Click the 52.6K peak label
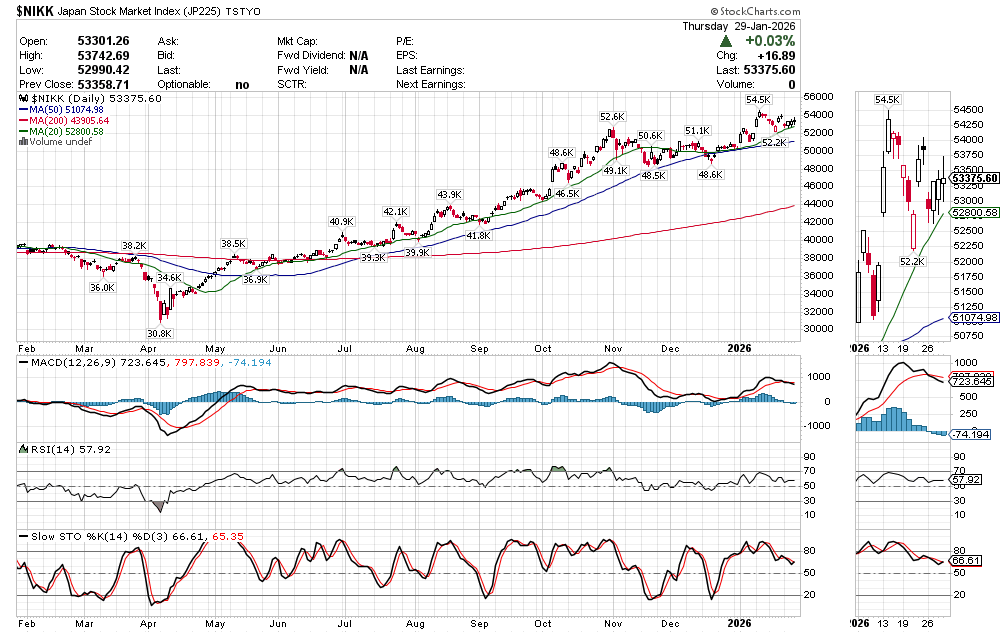This screenshot has width=1000, height=633. (x=612, y=117)
